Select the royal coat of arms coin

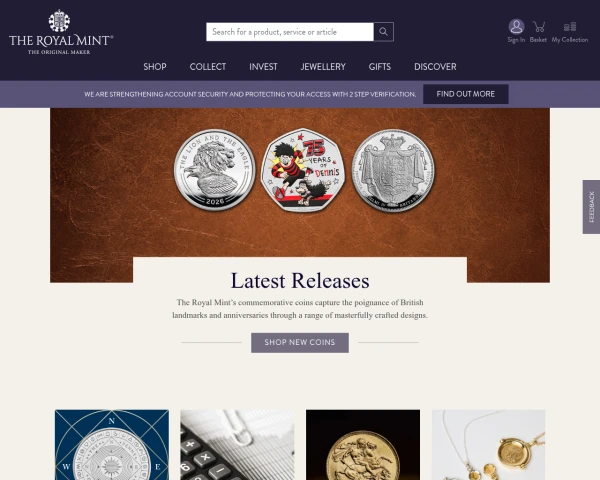tap(393, 170)
